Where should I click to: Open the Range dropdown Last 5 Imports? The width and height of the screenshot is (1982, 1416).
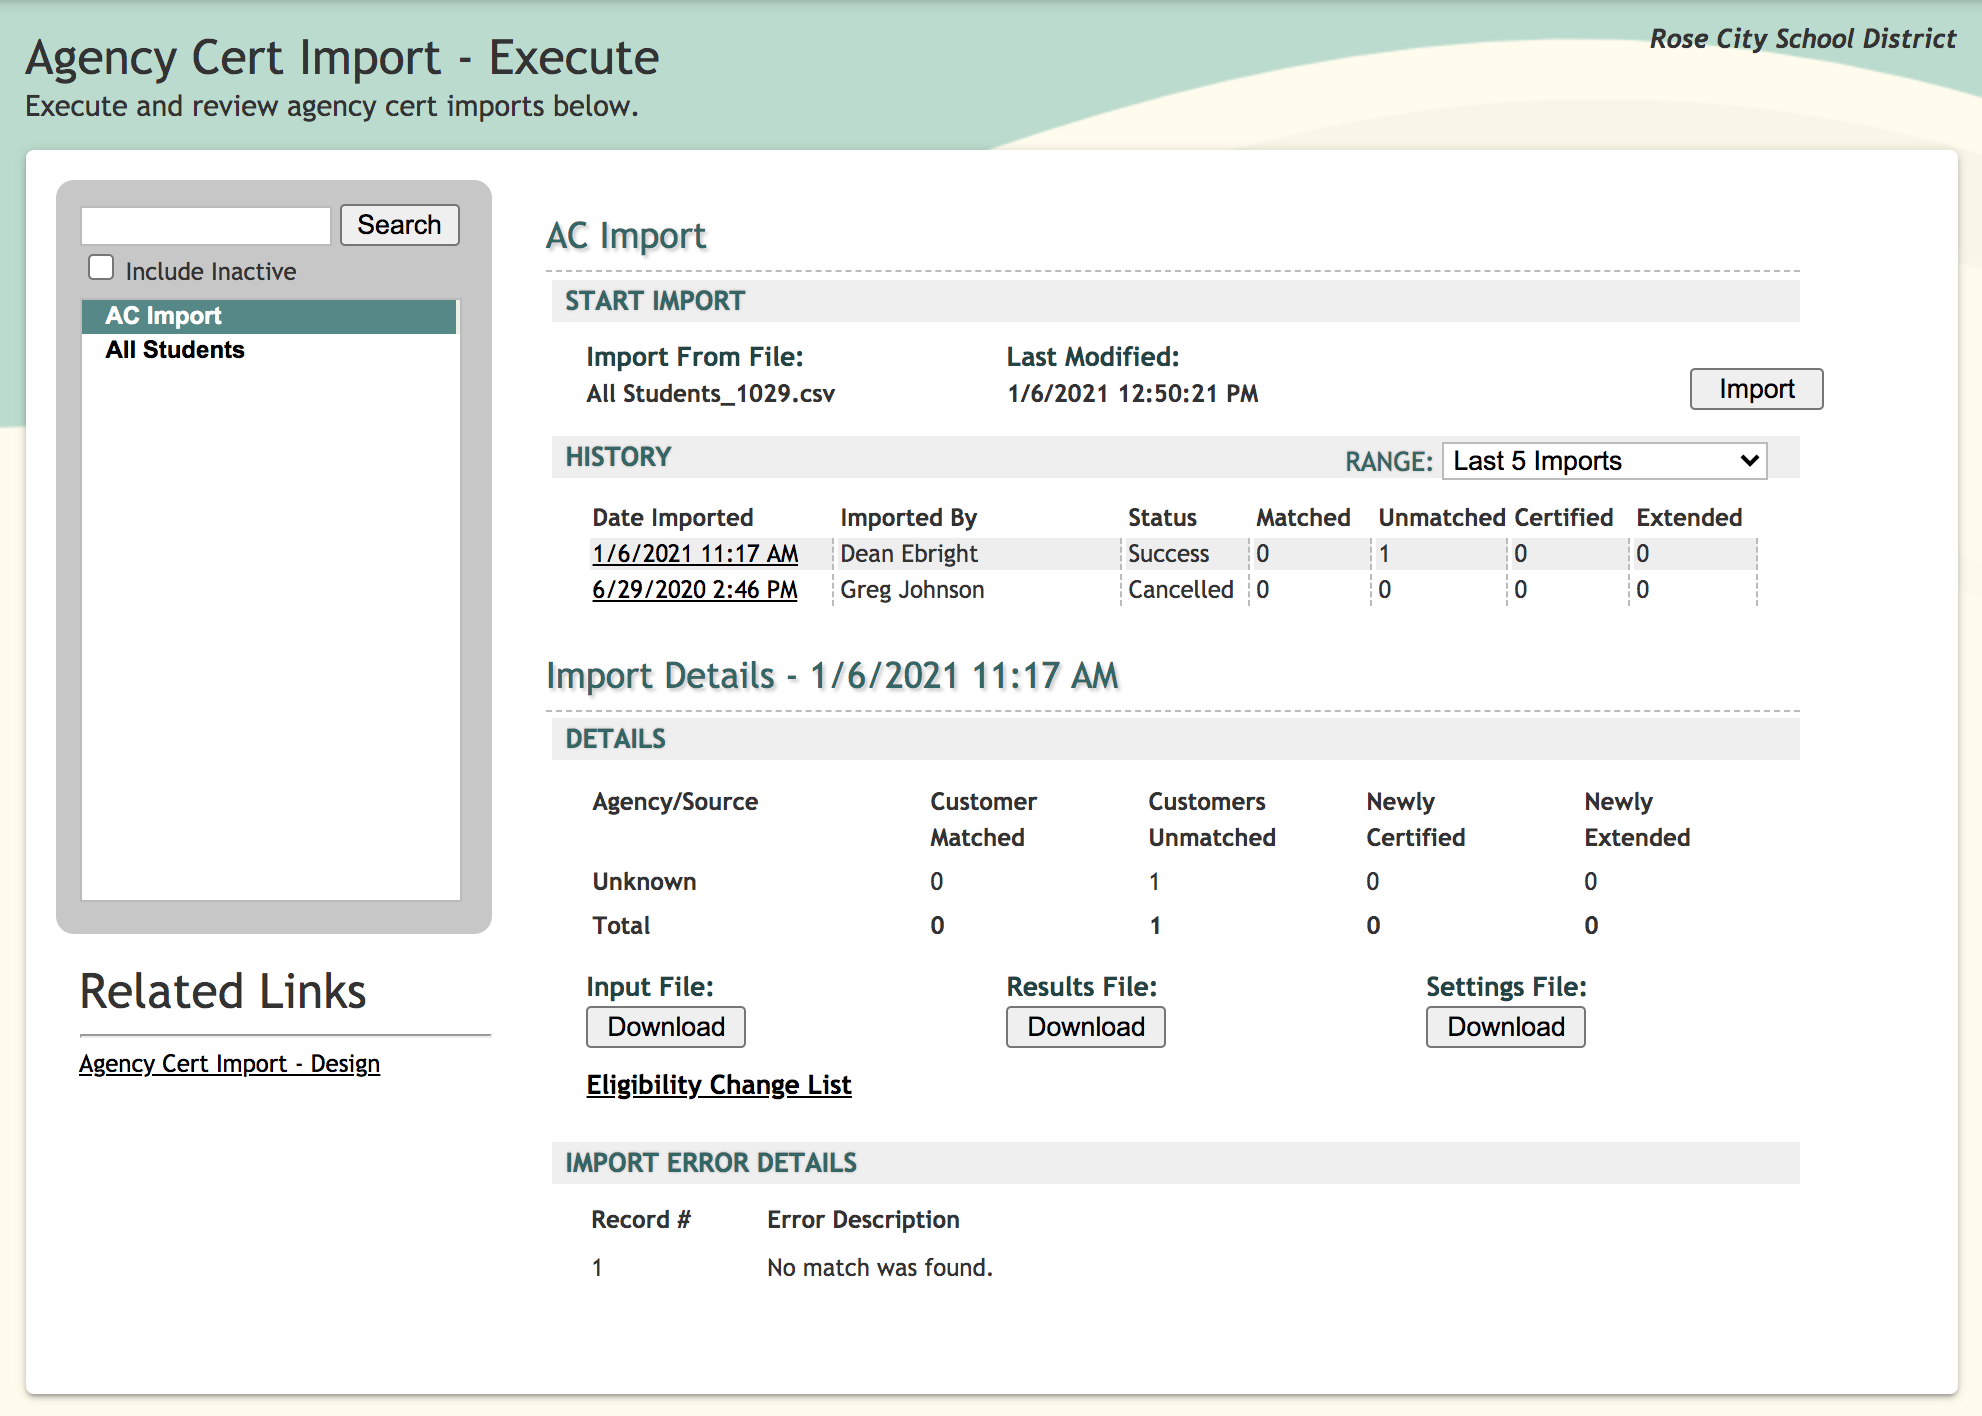(1603, 461)
